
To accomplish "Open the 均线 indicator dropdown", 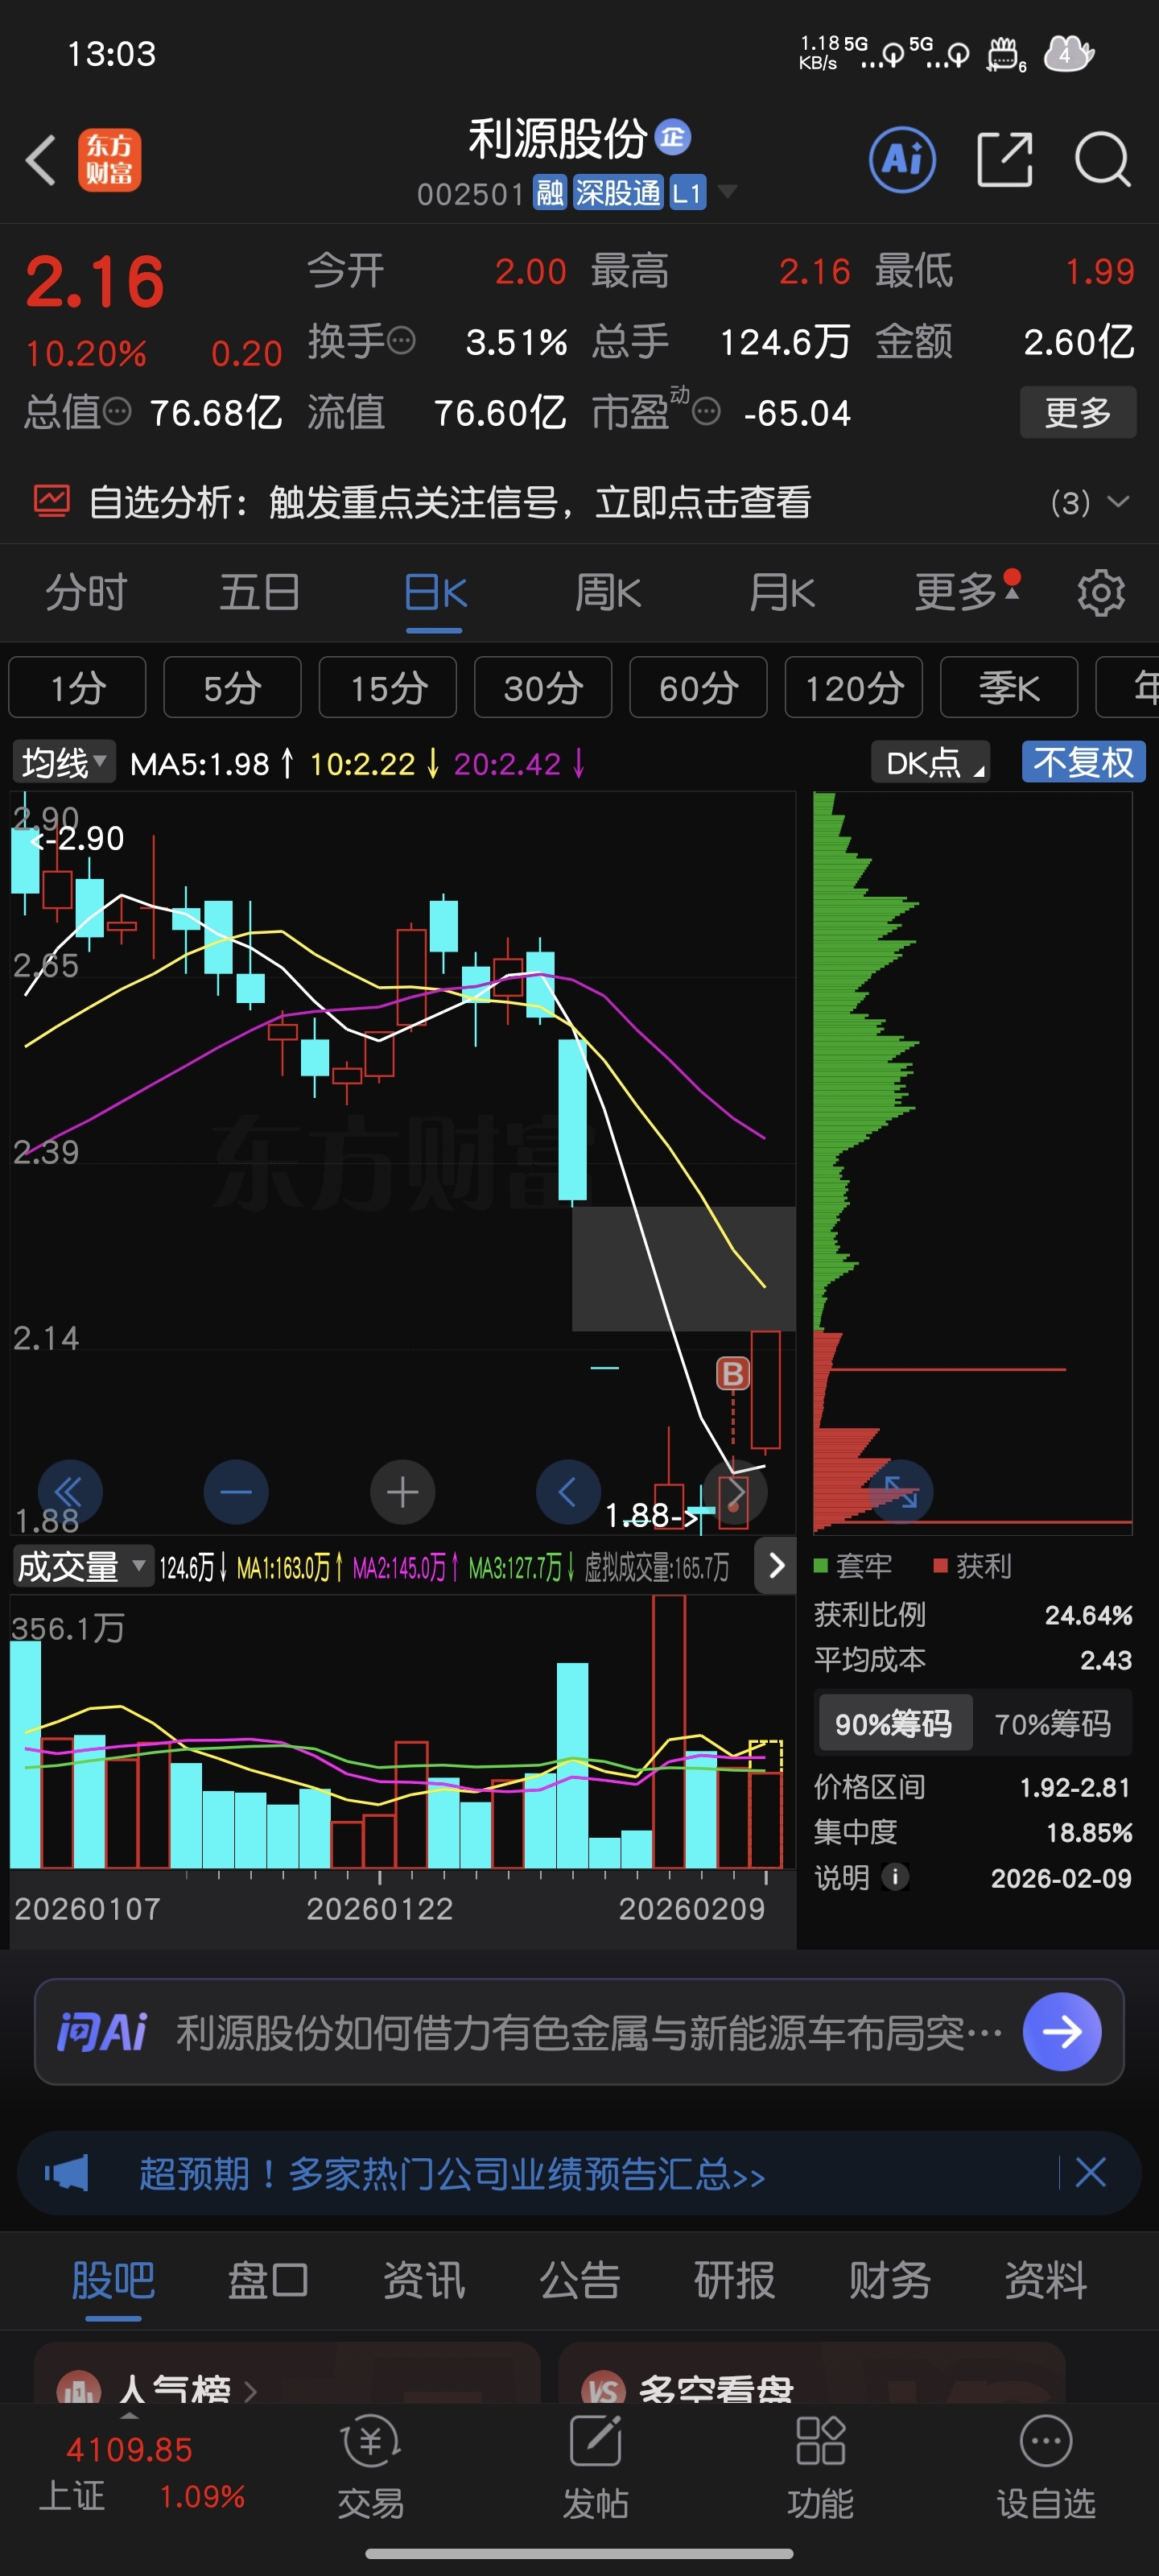I will pos(64,763).
